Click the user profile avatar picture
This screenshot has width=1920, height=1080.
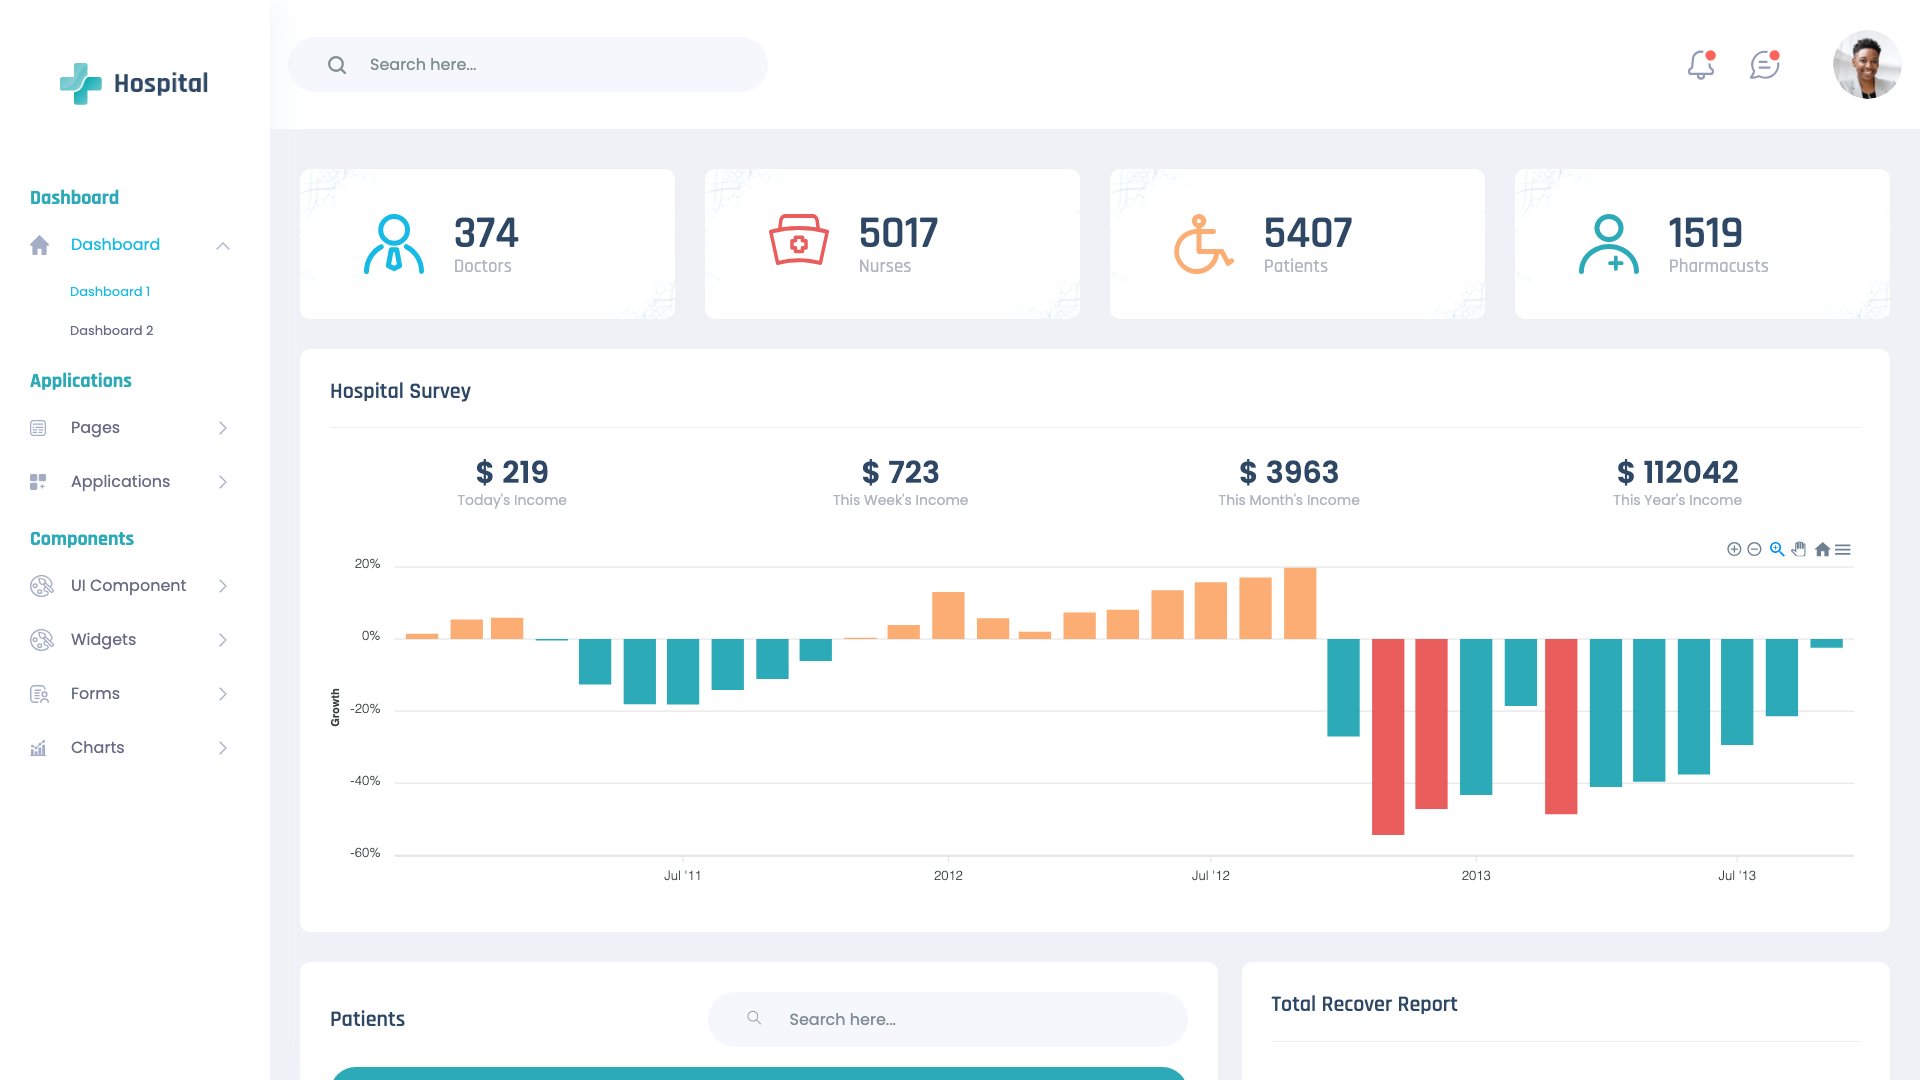[x=1866, y=65]
